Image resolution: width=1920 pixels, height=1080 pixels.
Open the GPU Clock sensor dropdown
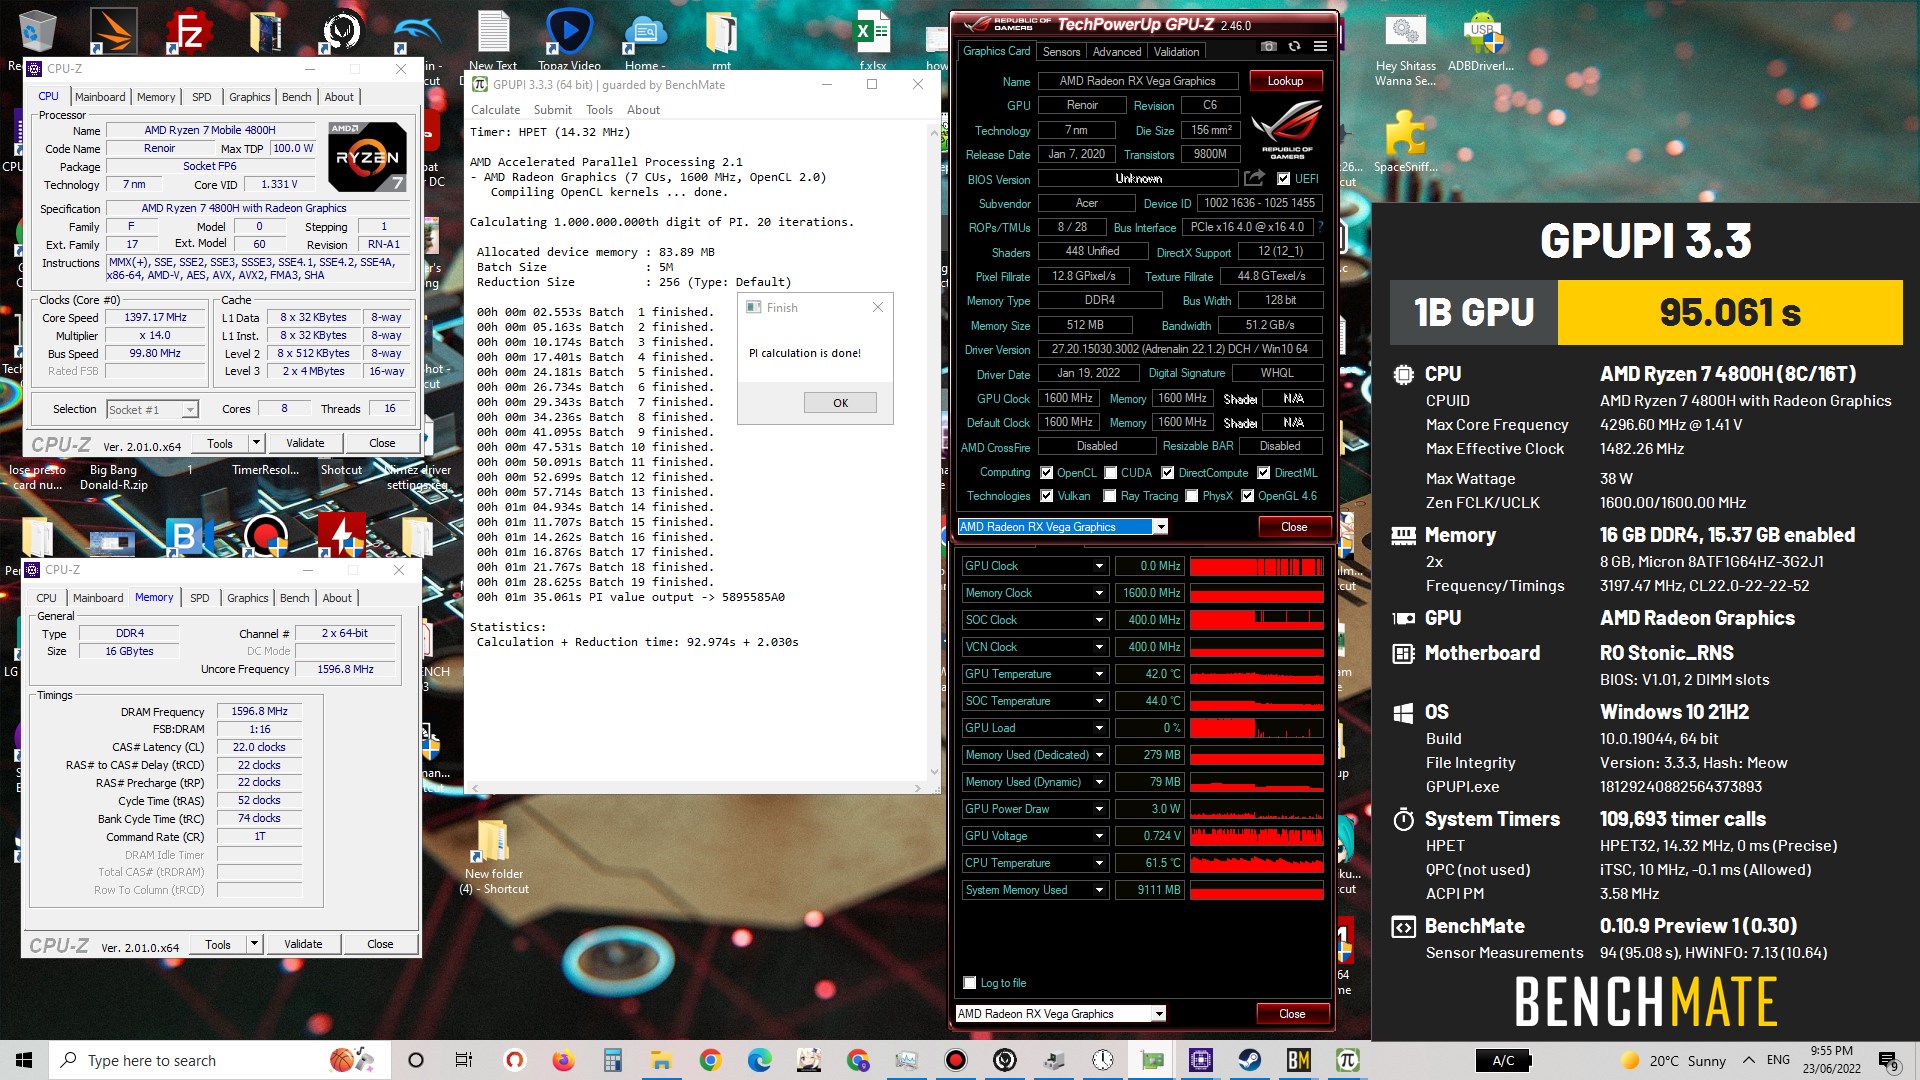pyautogui.click(x=1099, y=566)
